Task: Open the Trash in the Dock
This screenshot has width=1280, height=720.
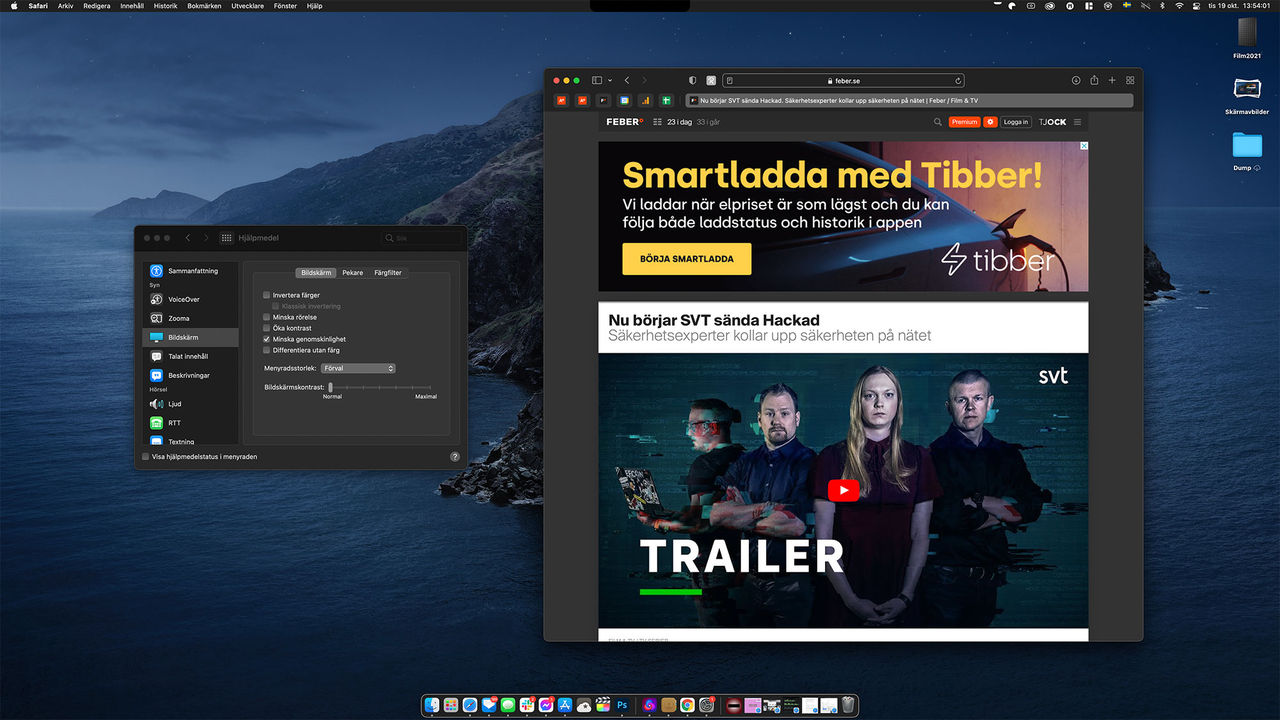Action: (x=847, y=705)
